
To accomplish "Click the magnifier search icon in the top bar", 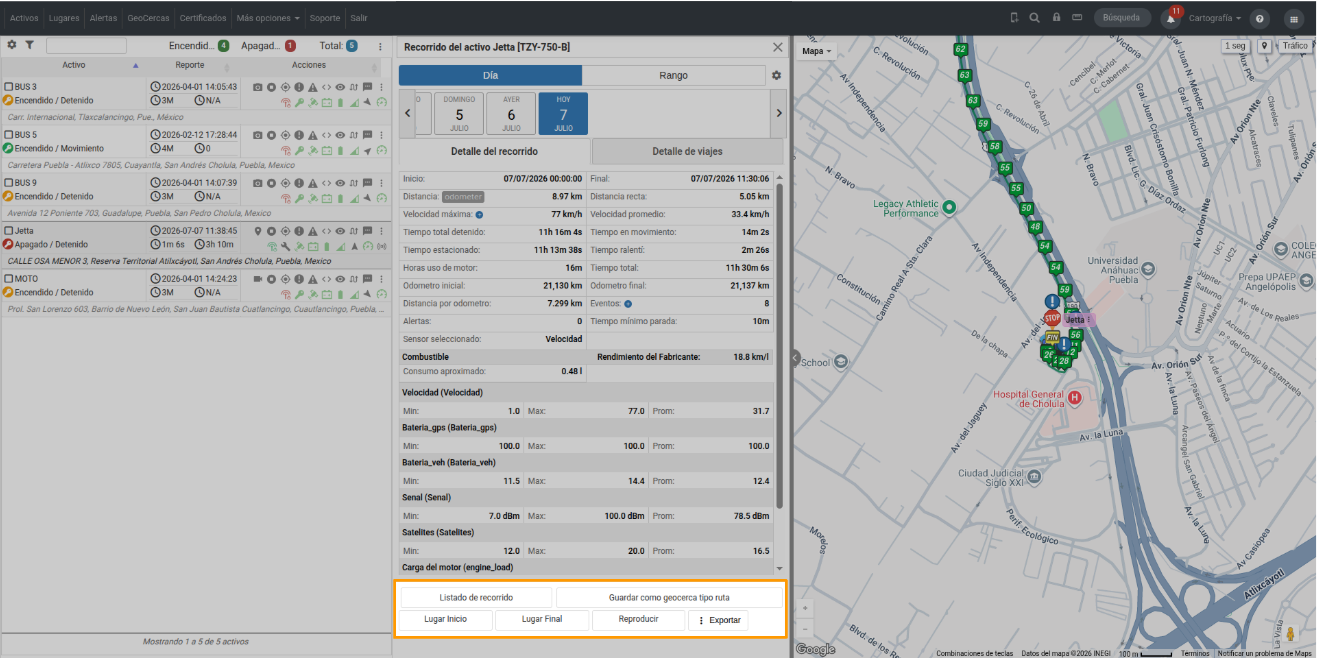I will (x=1034, y=18).
